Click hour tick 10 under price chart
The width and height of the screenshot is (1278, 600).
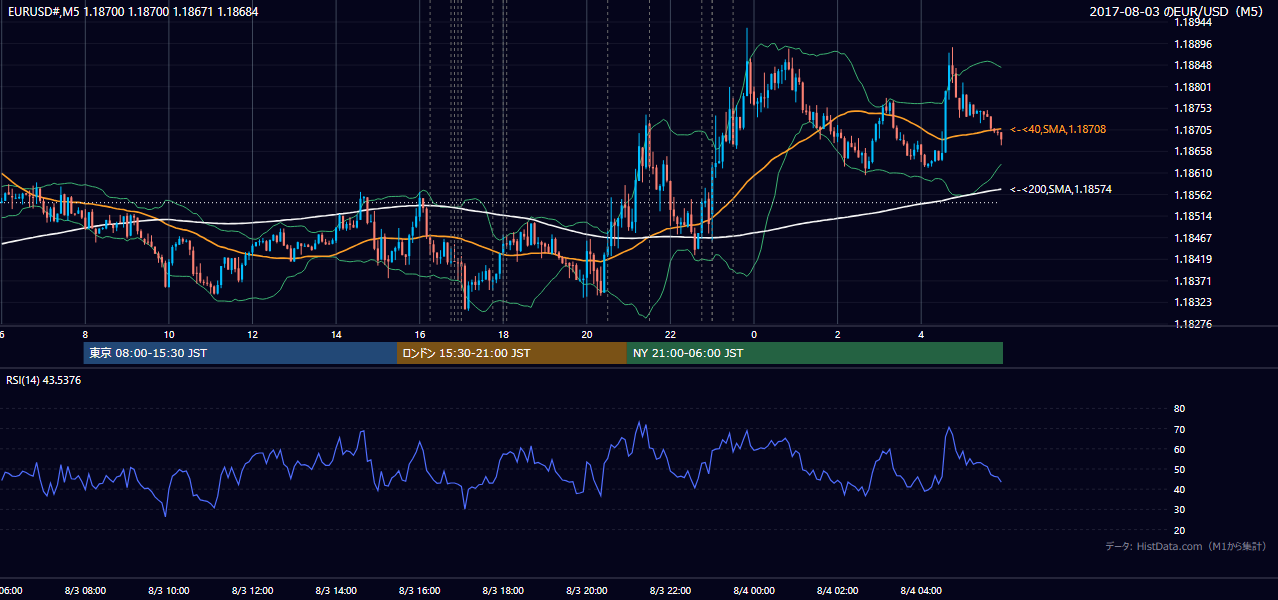[x=169, y=335]
